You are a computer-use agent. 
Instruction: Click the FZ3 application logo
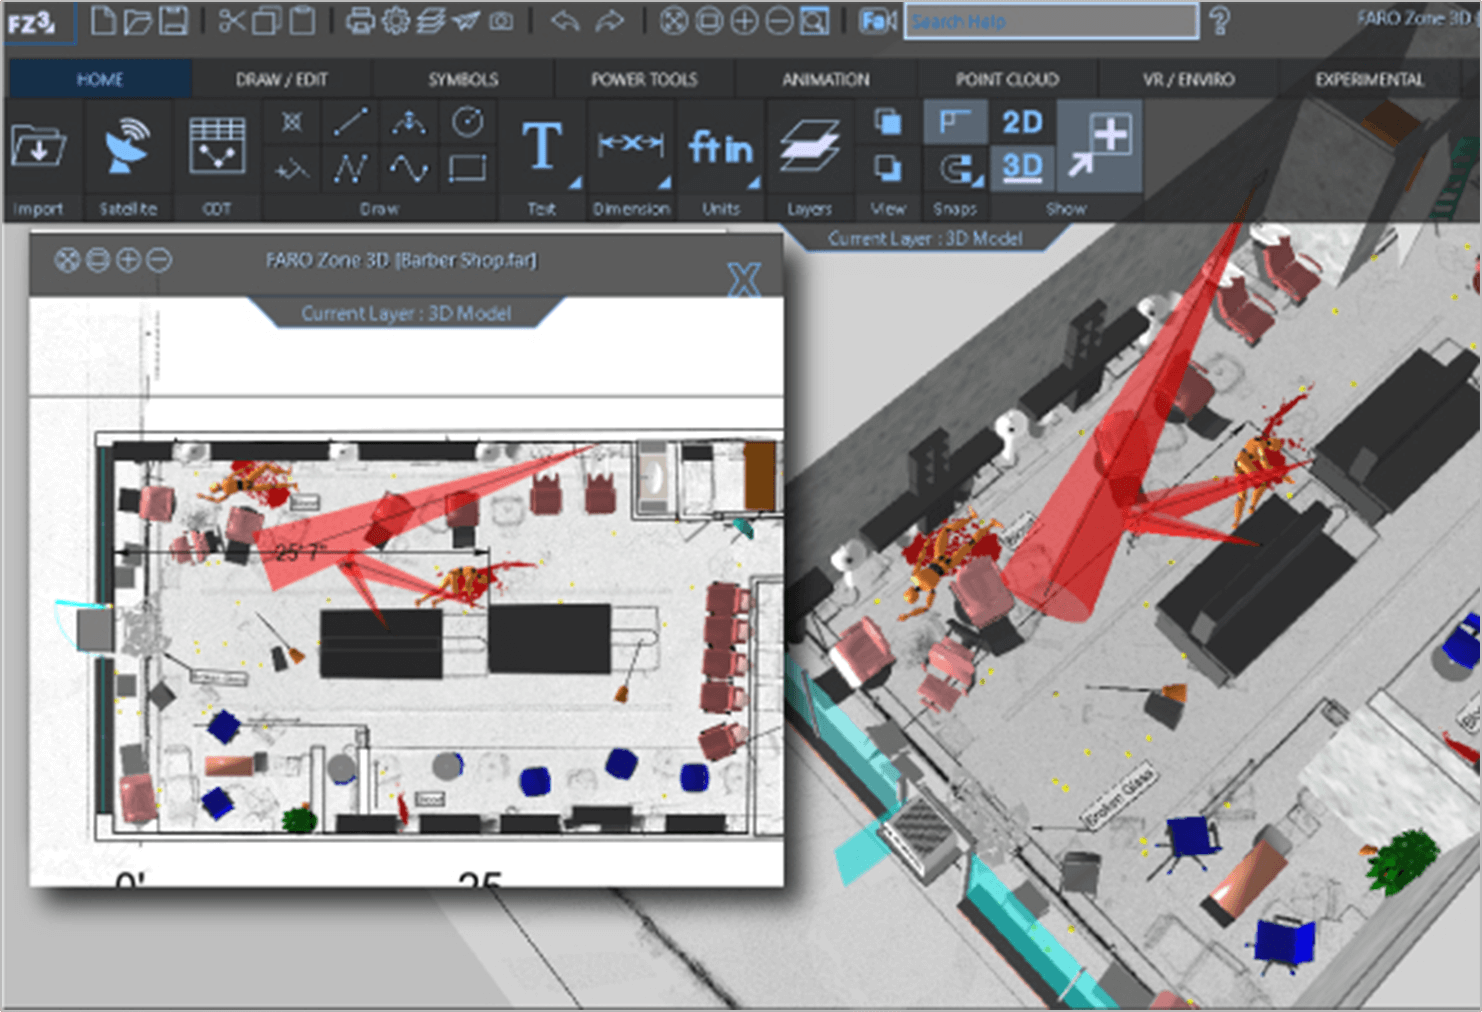coord(31,22)
